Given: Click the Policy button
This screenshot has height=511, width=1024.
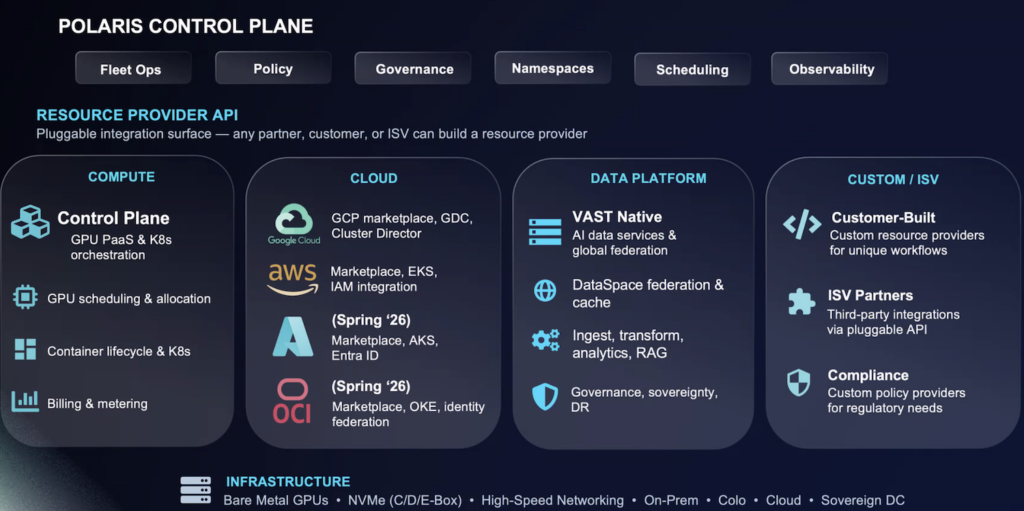Looking at the screenshot, I should 273,68.
